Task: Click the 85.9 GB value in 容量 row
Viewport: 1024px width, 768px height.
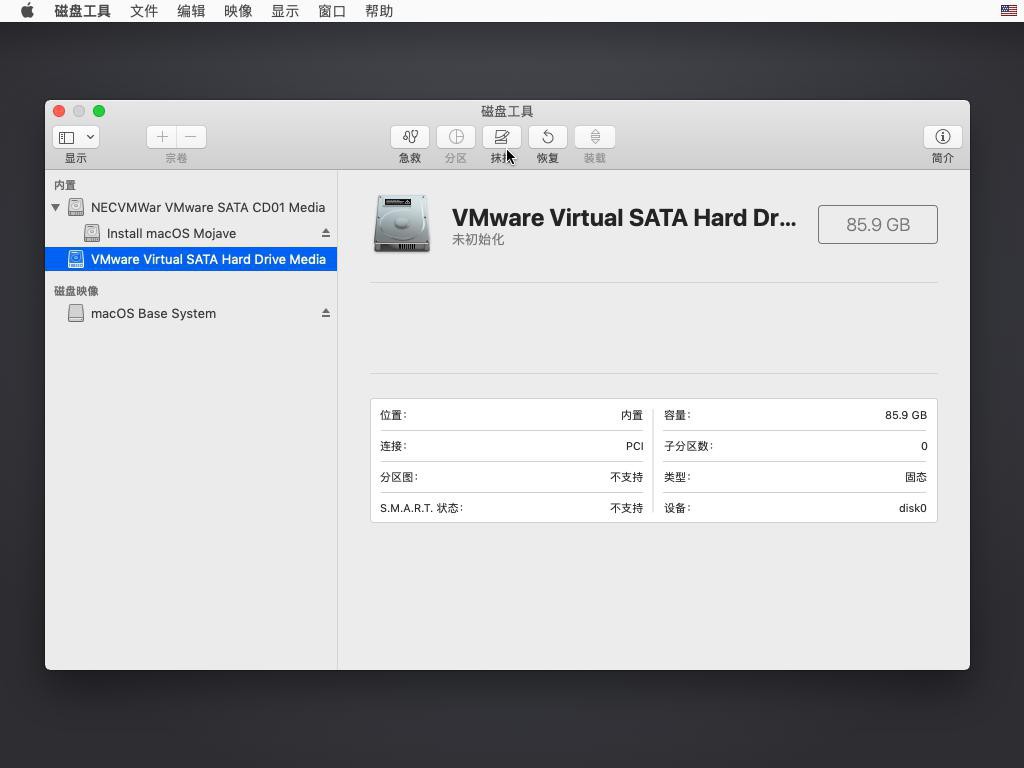Action: pos(906,415)
